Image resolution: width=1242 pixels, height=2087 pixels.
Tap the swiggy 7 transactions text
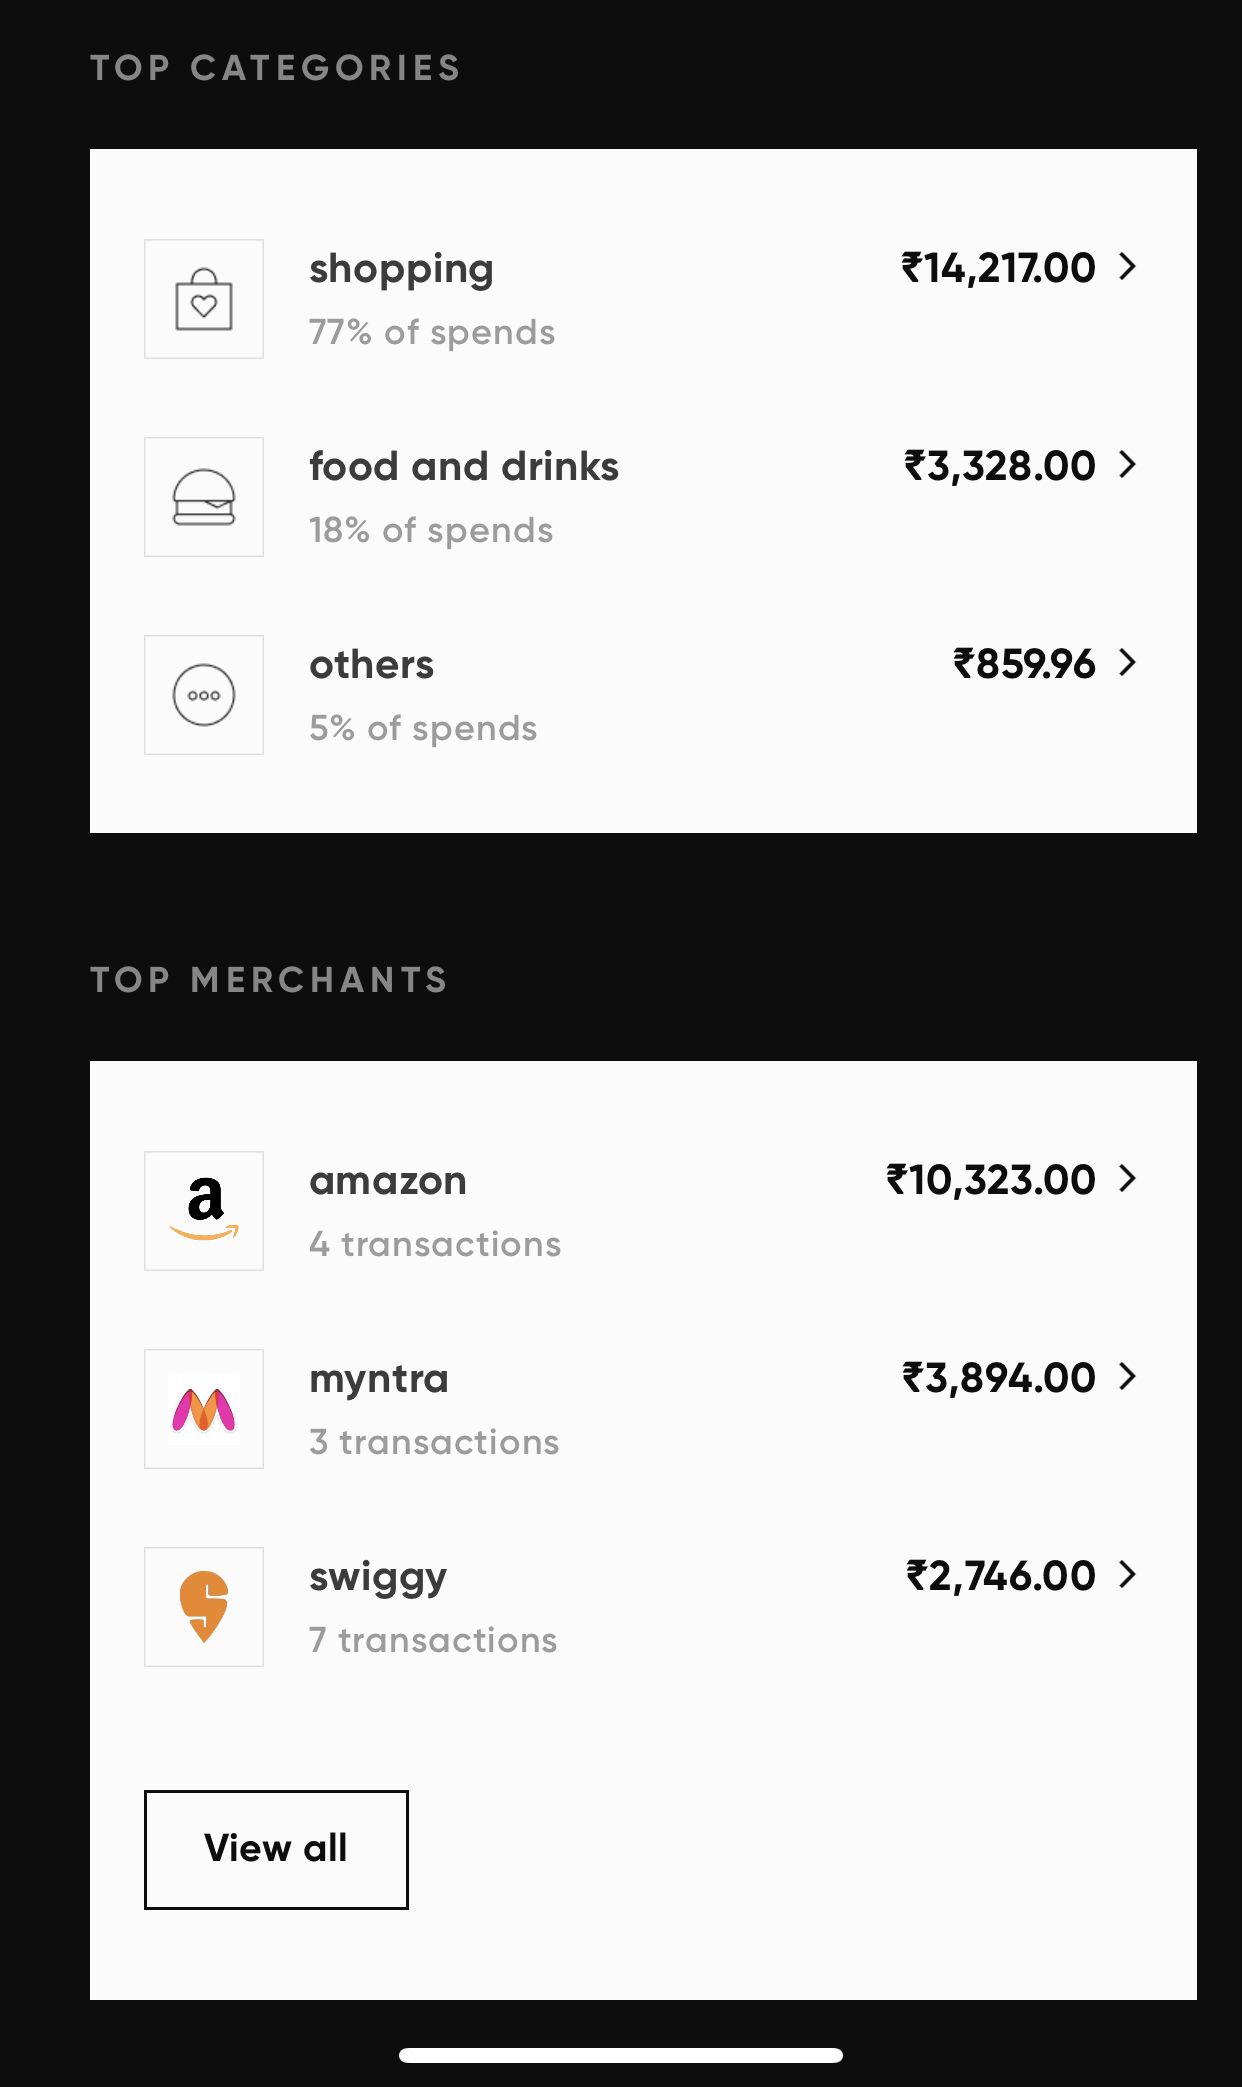click(433, 1640)
